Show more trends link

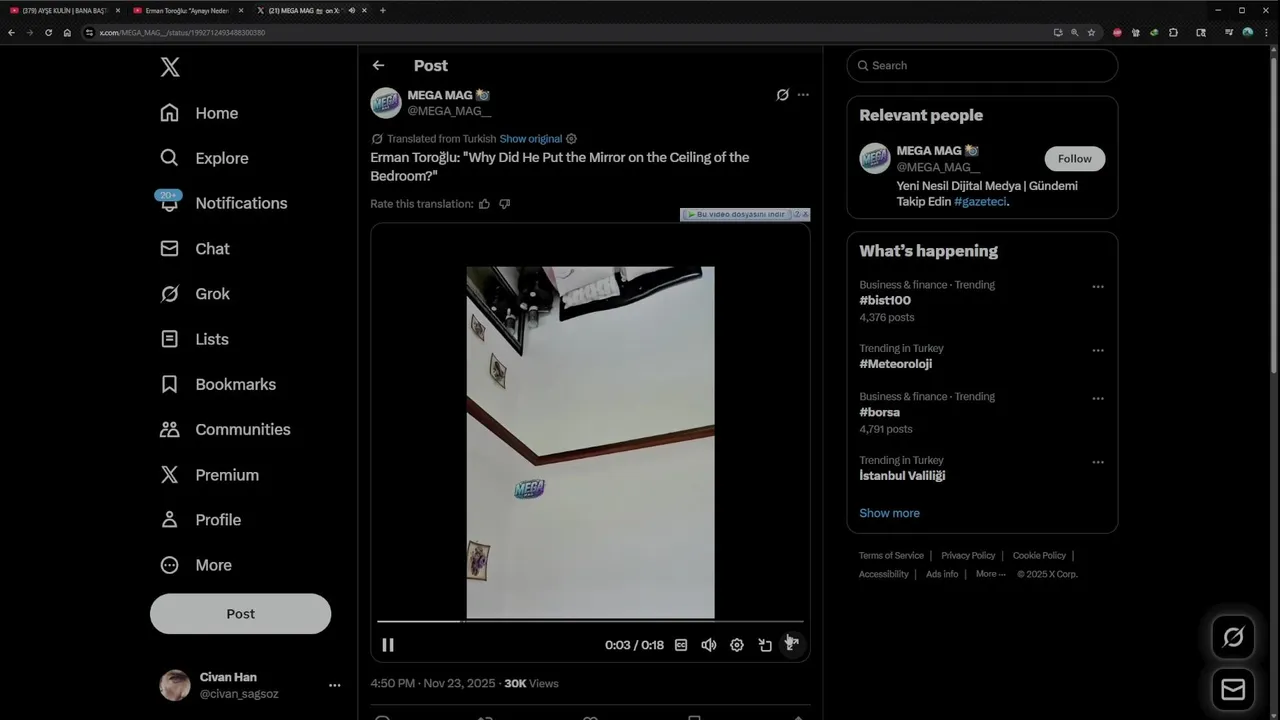[889, 513]
